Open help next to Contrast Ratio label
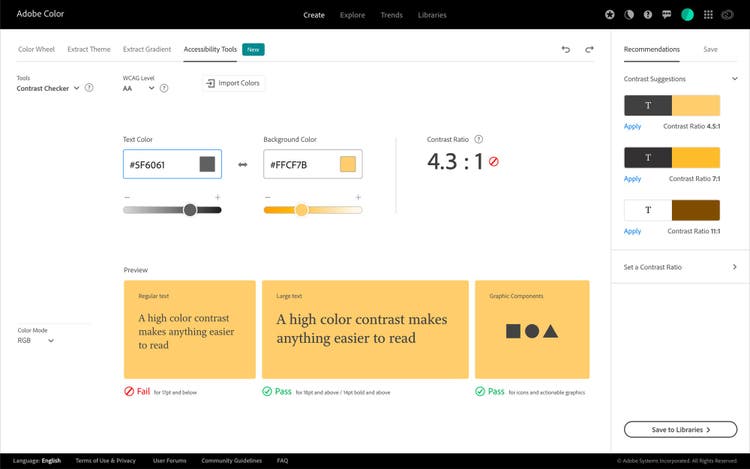This screenshot has height=469, width=750. pos(479,140)
